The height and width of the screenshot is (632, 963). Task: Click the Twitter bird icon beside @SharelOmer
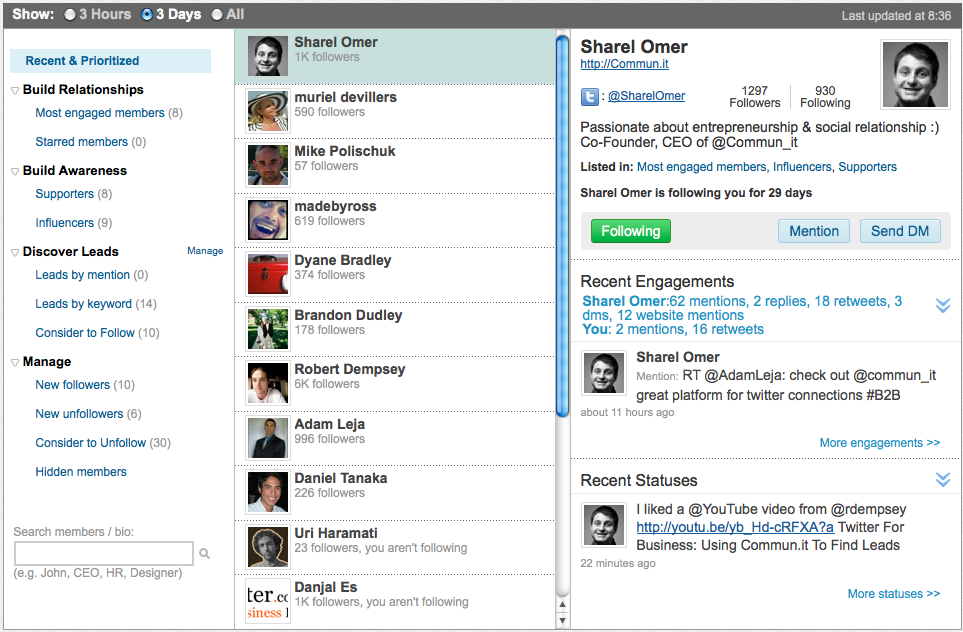(590, 97)
